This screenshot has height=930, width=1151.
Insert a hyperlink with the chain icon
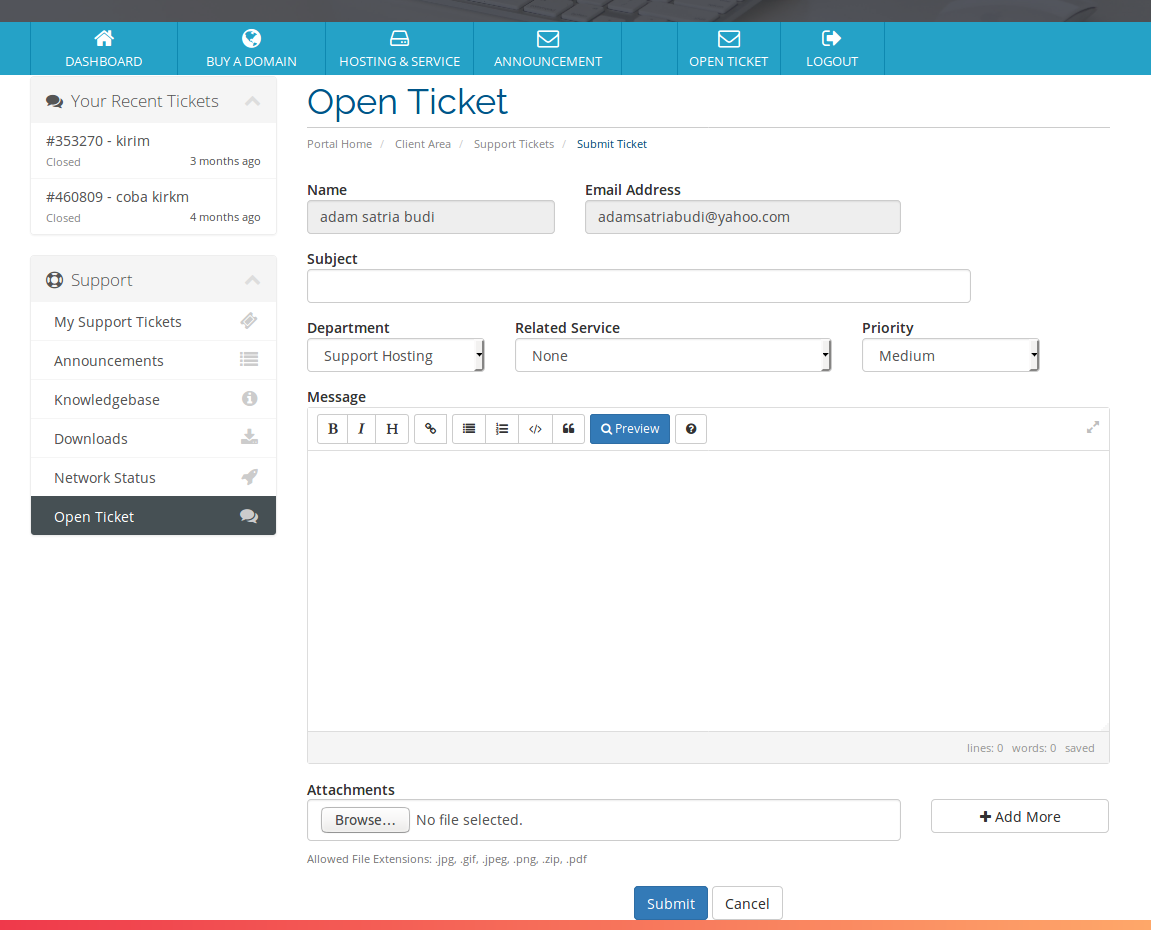click(x=430, y=428)
